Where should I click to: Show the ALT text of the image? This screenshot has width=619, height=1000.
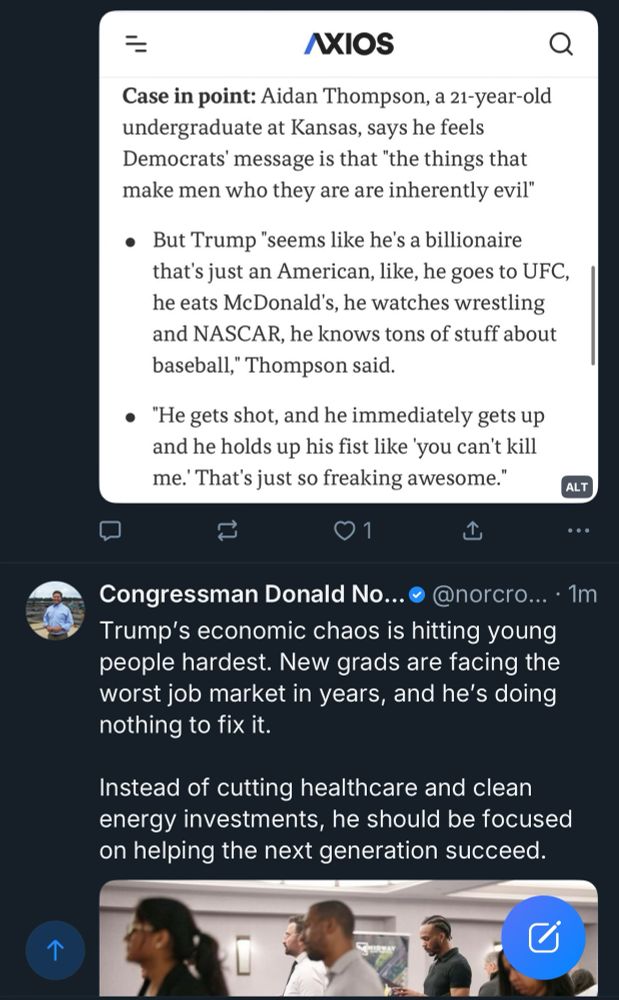click(577, 487)
